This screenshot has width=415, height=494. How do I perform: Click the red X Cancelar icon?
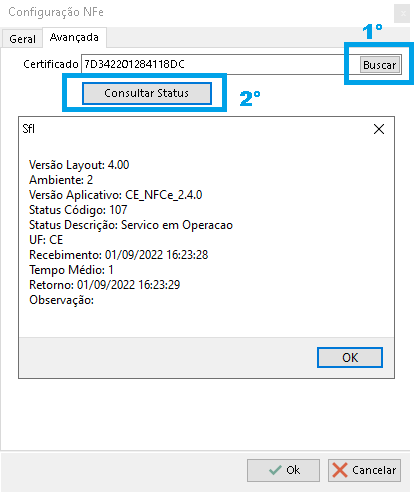click(x=340, y=470)
